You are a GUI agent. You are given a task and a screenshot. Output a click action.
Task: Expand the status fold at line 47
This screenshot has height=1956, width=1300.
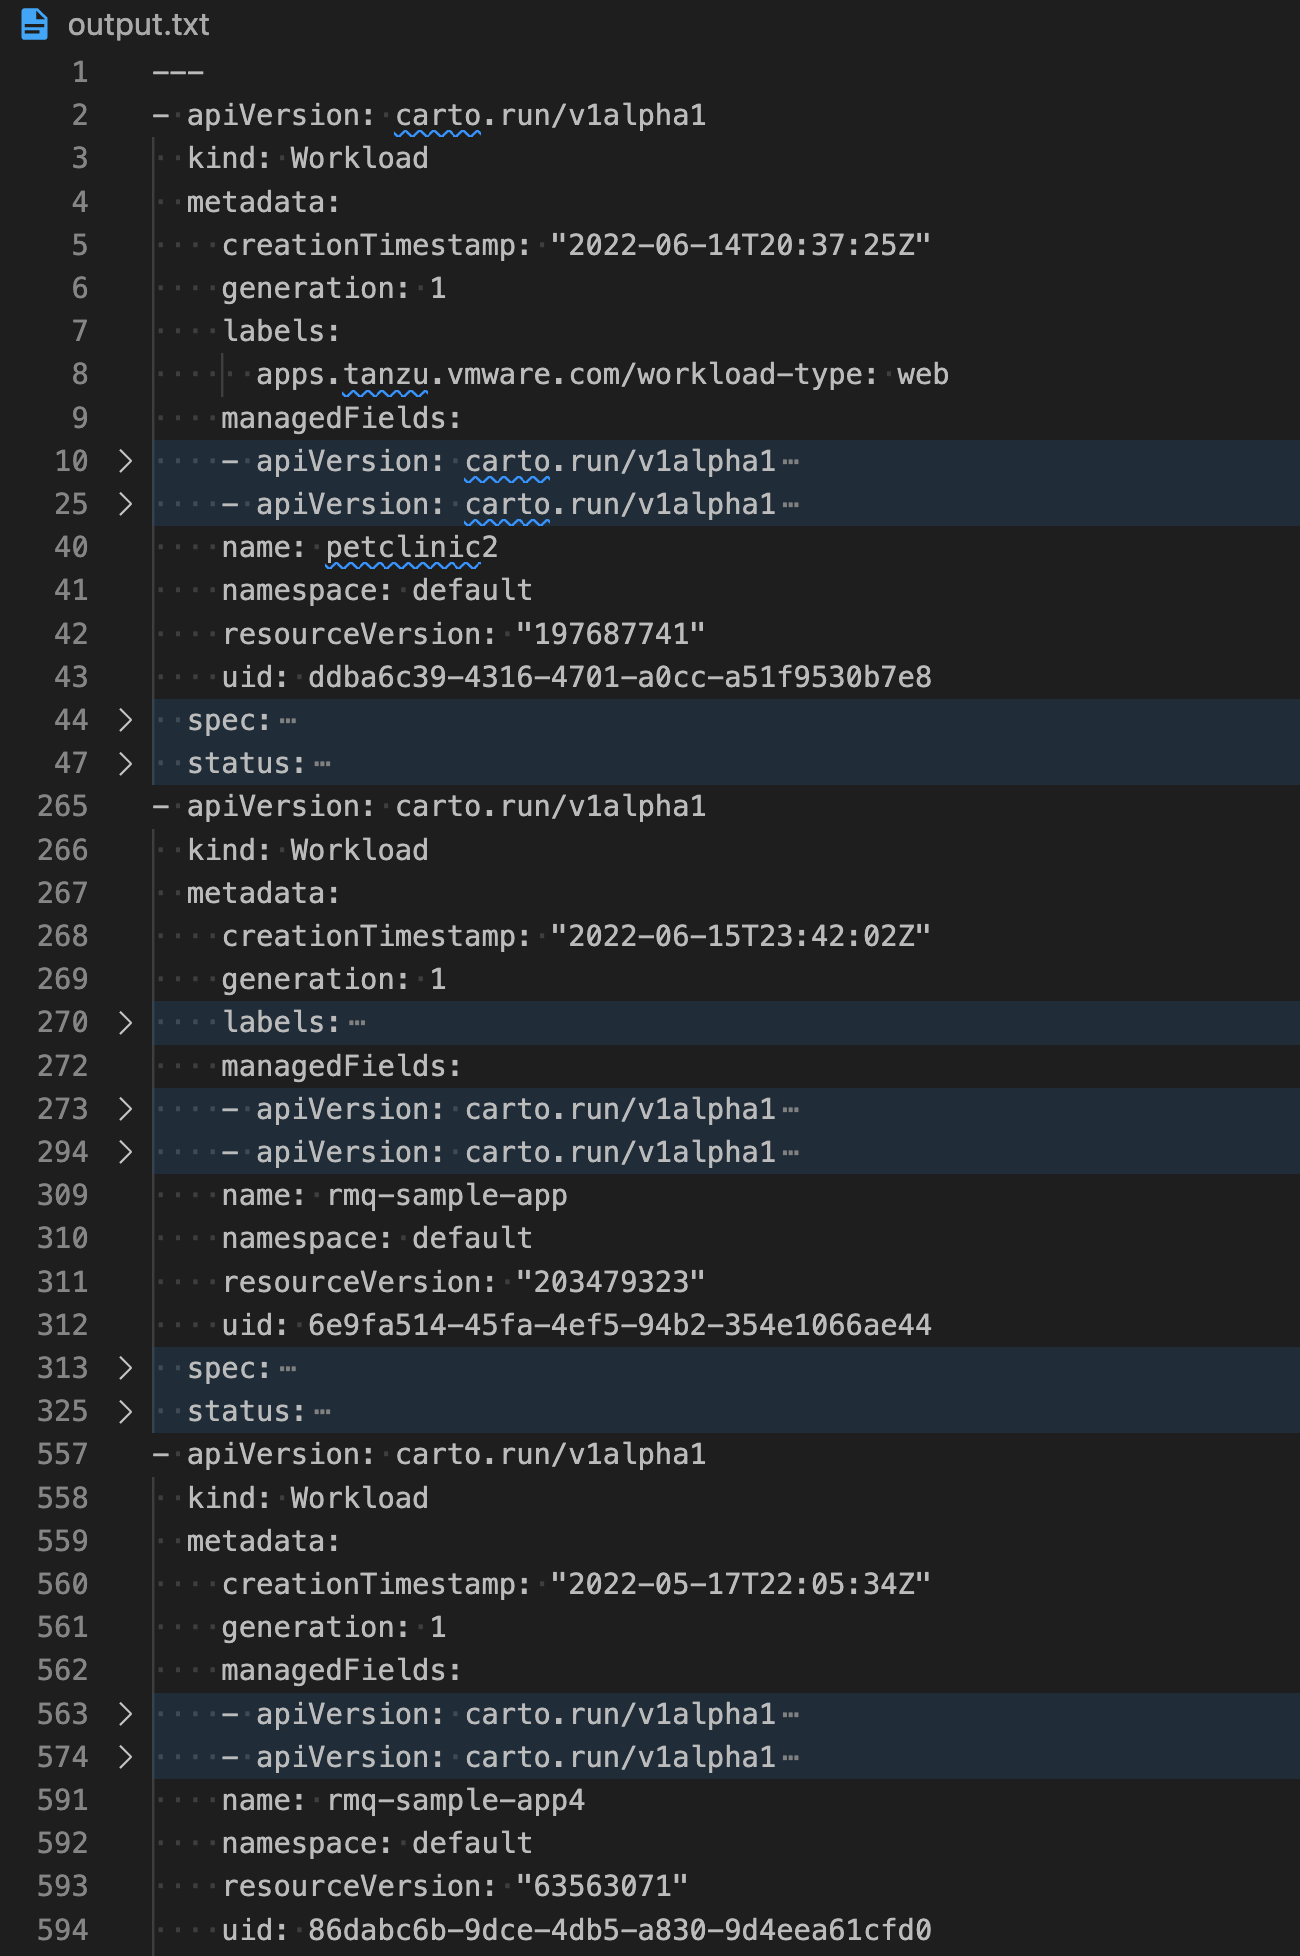pyautogui.click(x=125, y=763)
